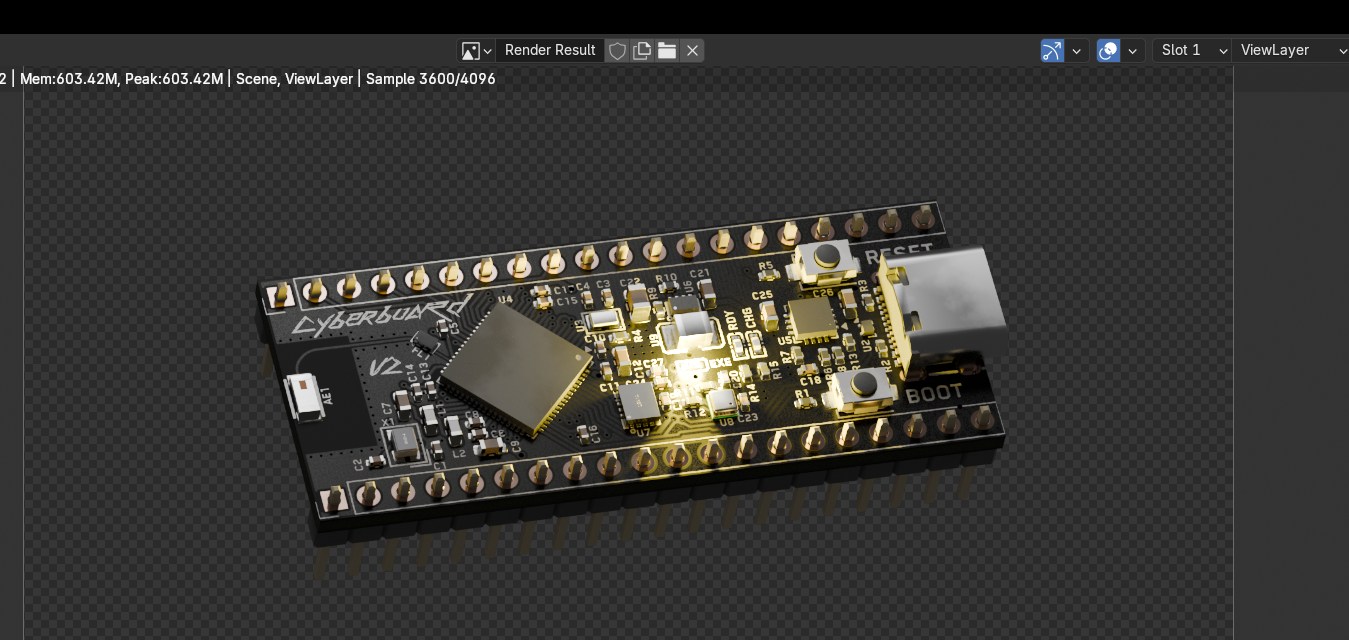This screenshot has height=640, width=1349.
Task: Click the AE1 antenna component in render
Action: (304, 396)
